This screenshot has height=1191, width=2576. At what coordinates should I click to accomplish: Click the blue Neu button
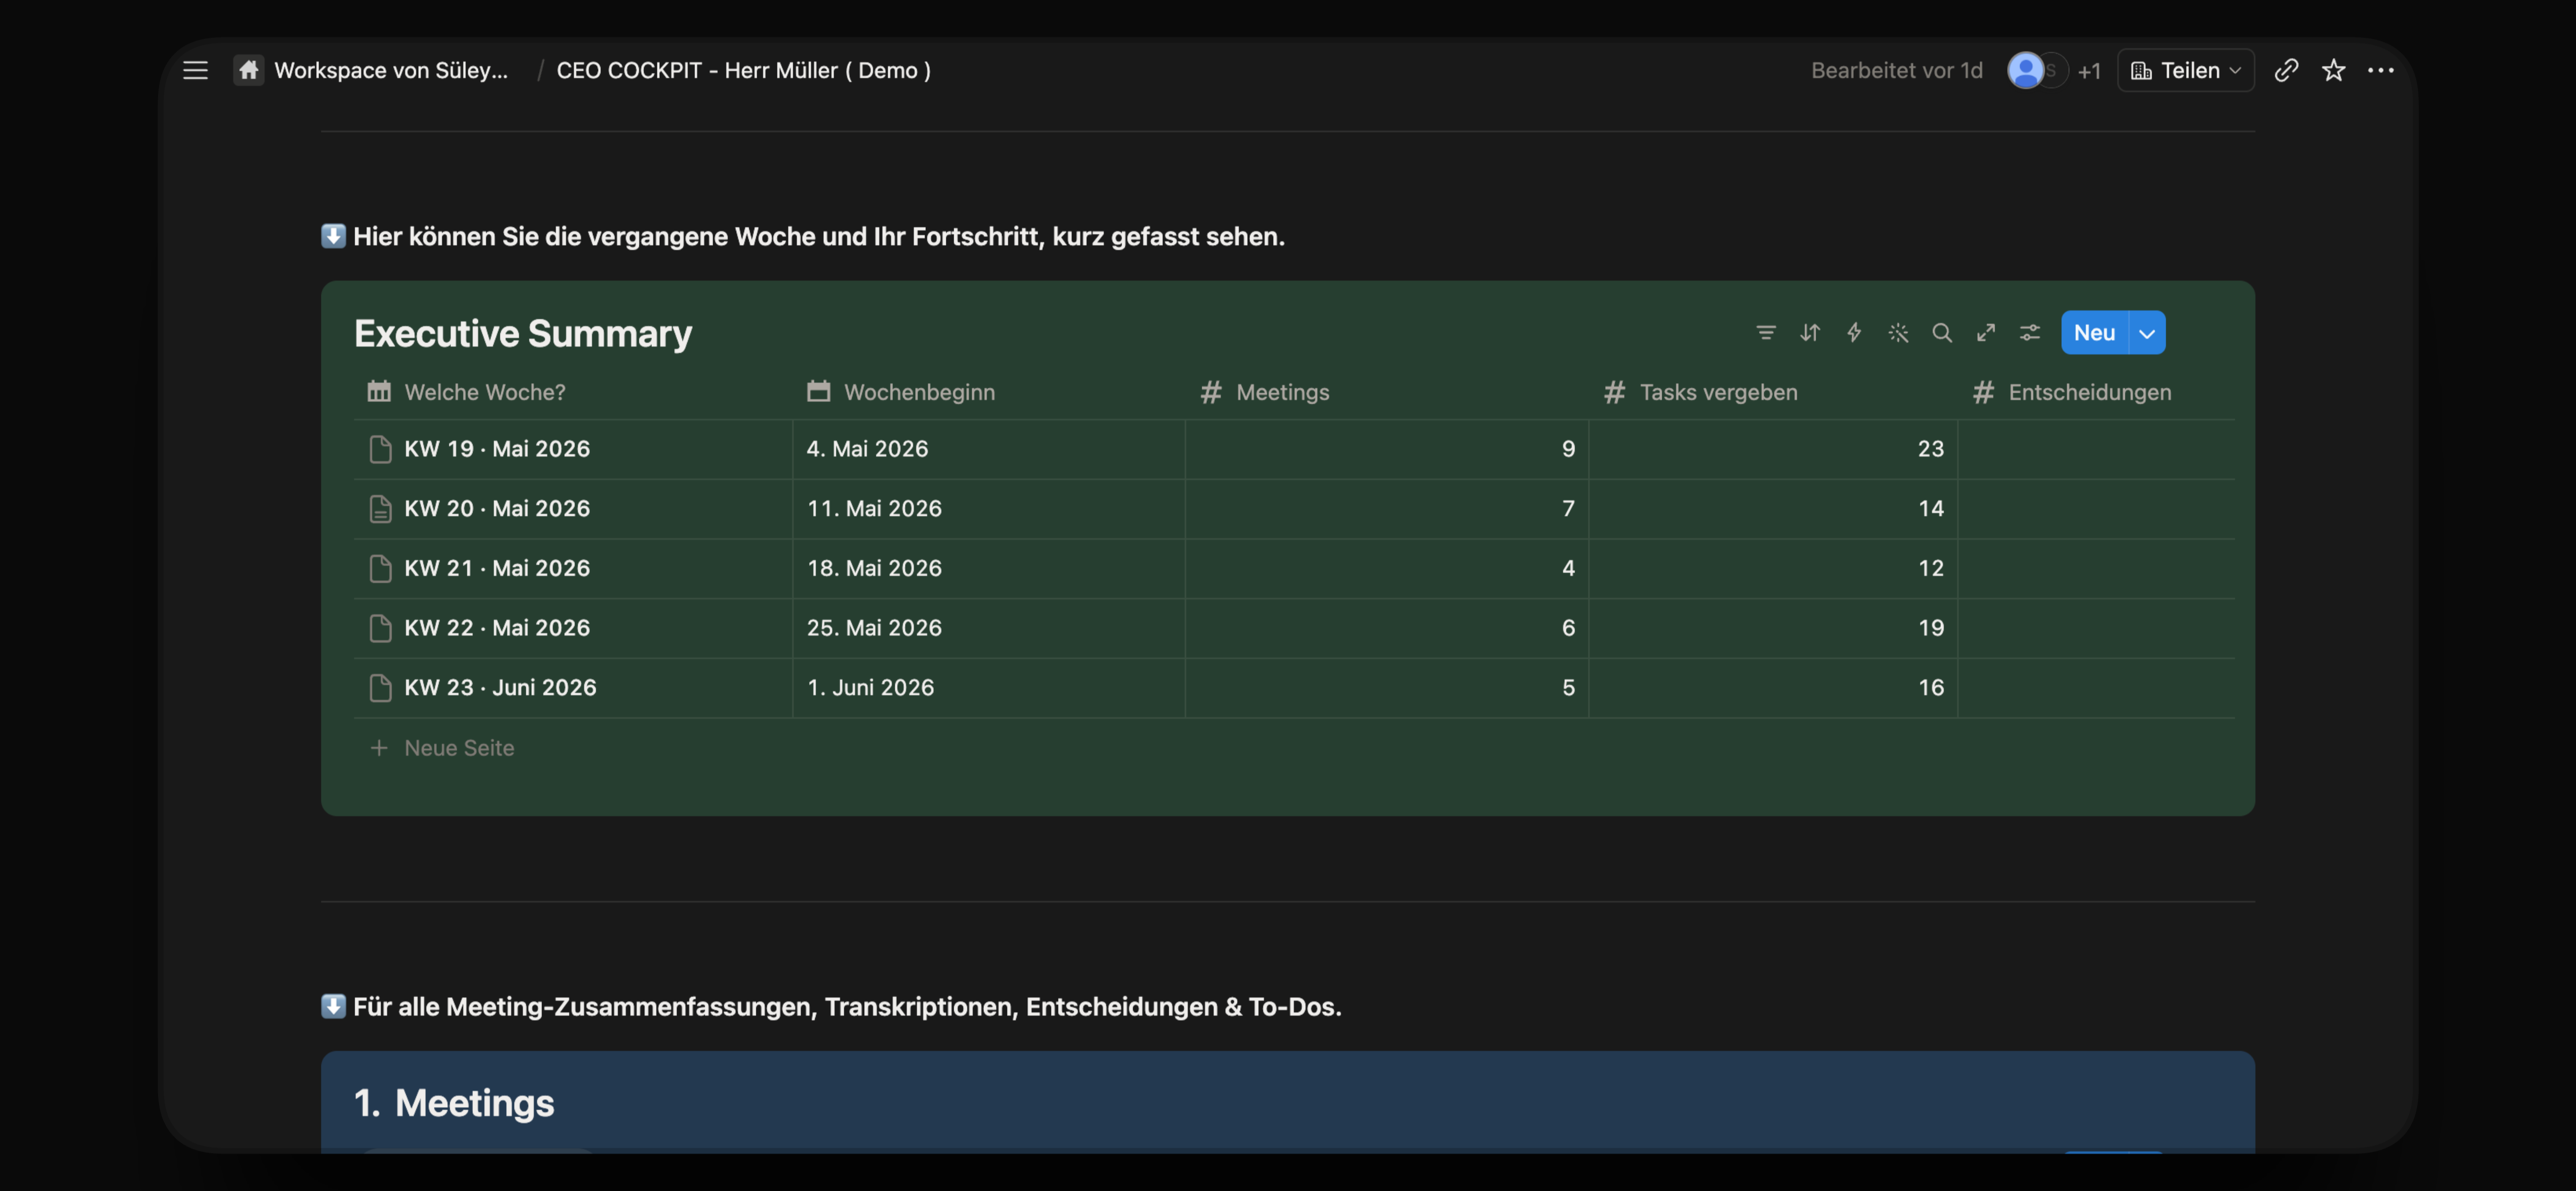[x=2094, y=333]
